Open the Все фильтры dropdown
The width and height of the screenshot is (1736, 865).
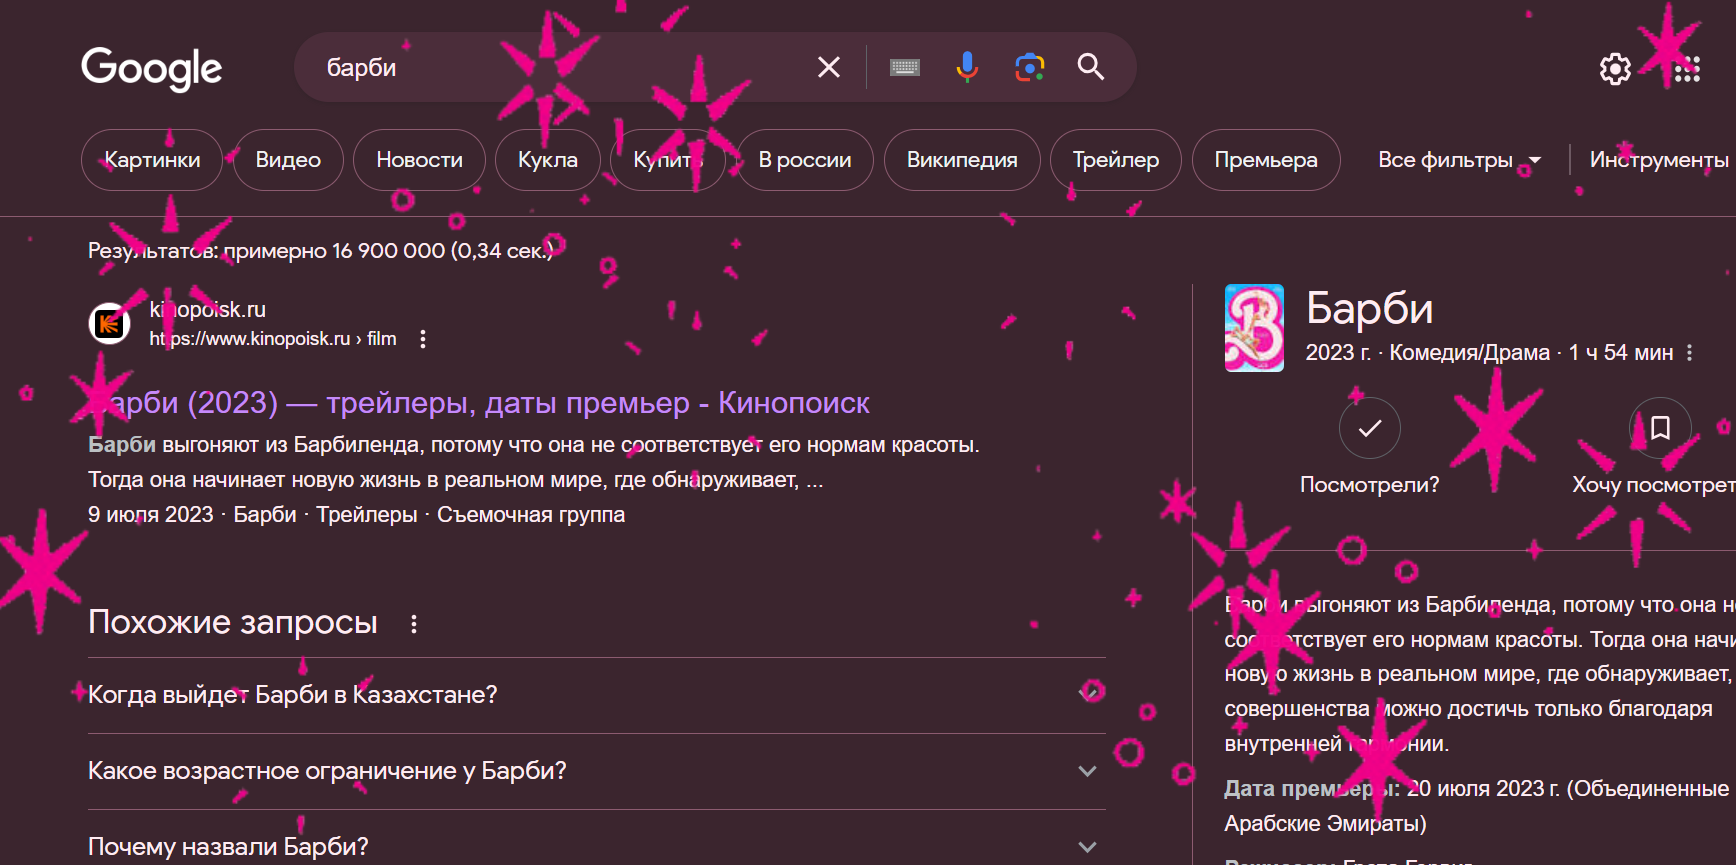1459,160
